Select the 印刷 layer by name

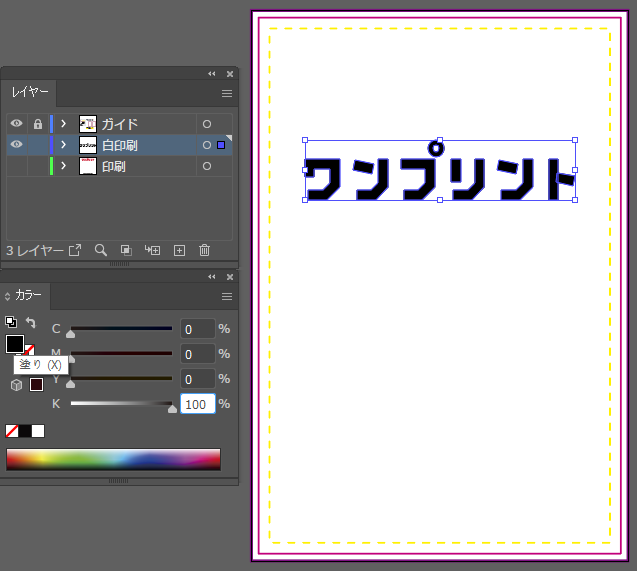114,166
